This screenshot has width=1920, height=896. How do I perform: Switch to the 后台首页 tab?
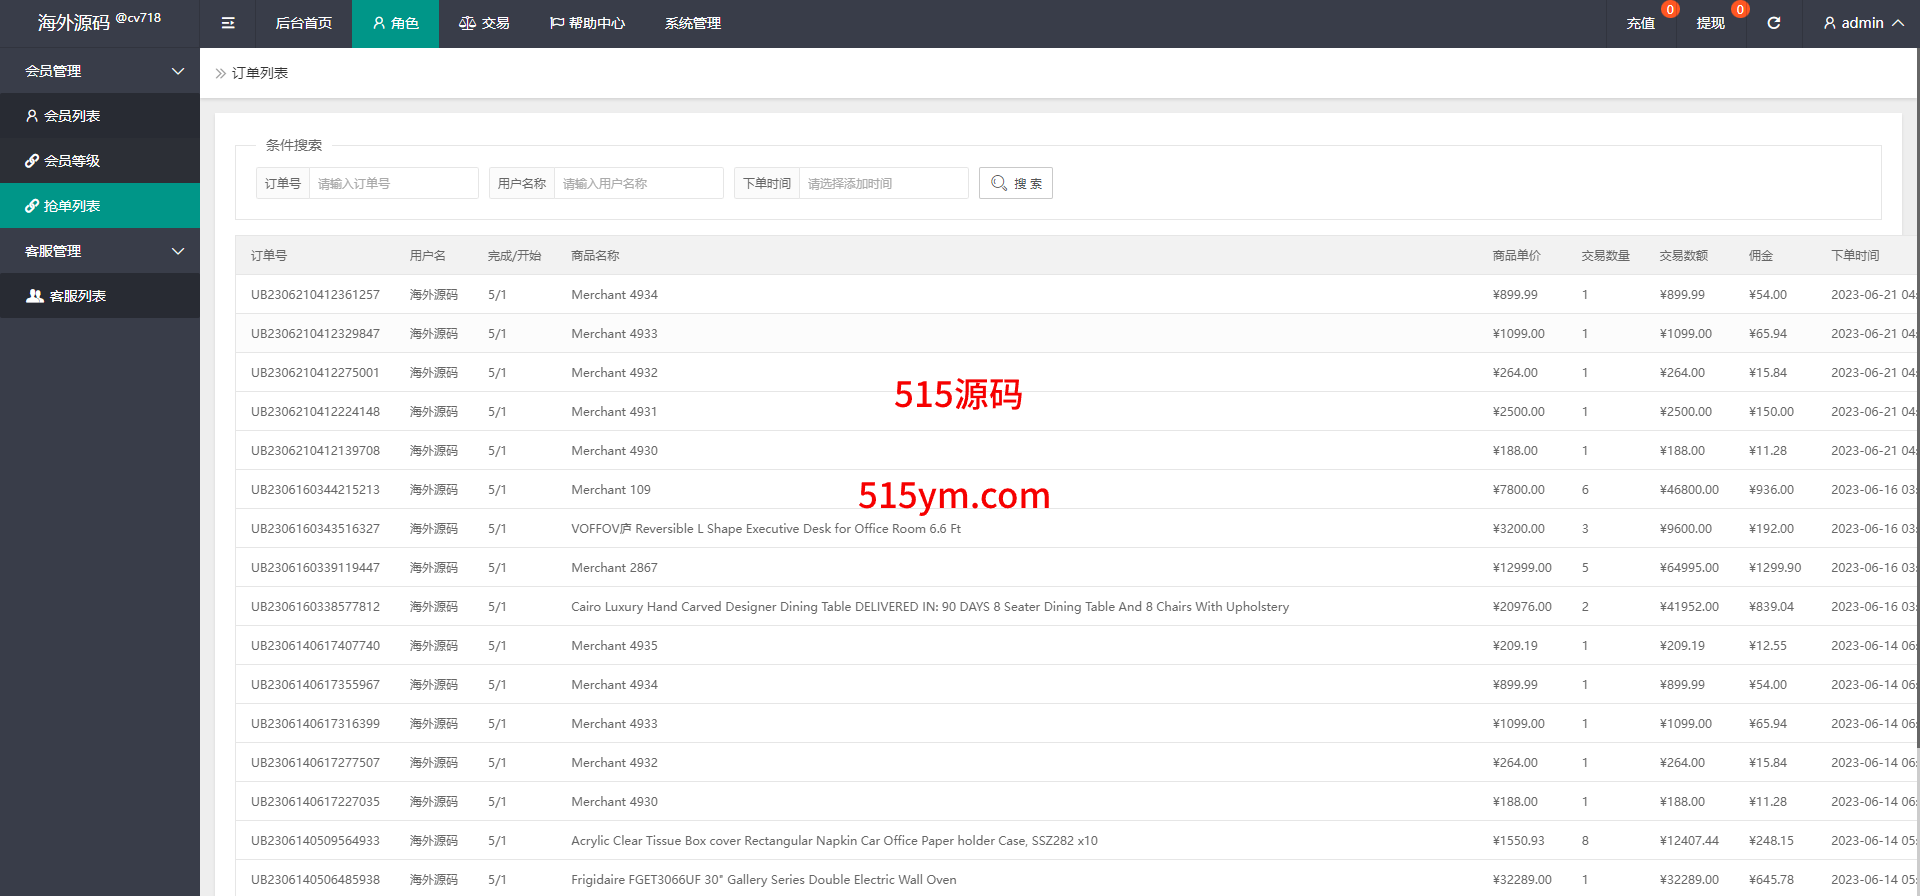point(303,23)
